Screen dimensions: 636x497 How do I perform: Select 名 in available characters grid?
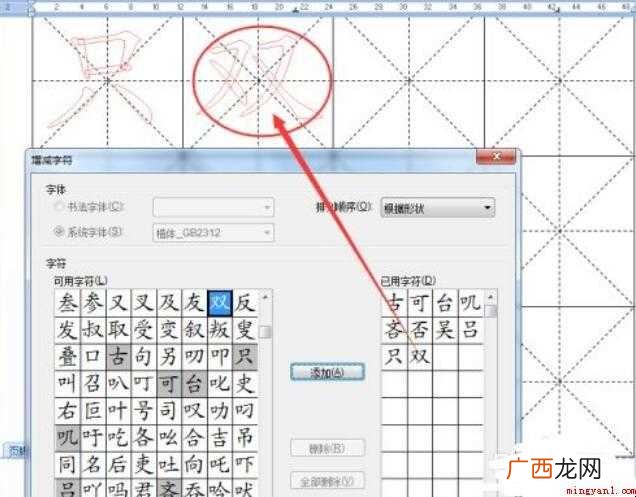pos(93,465)
